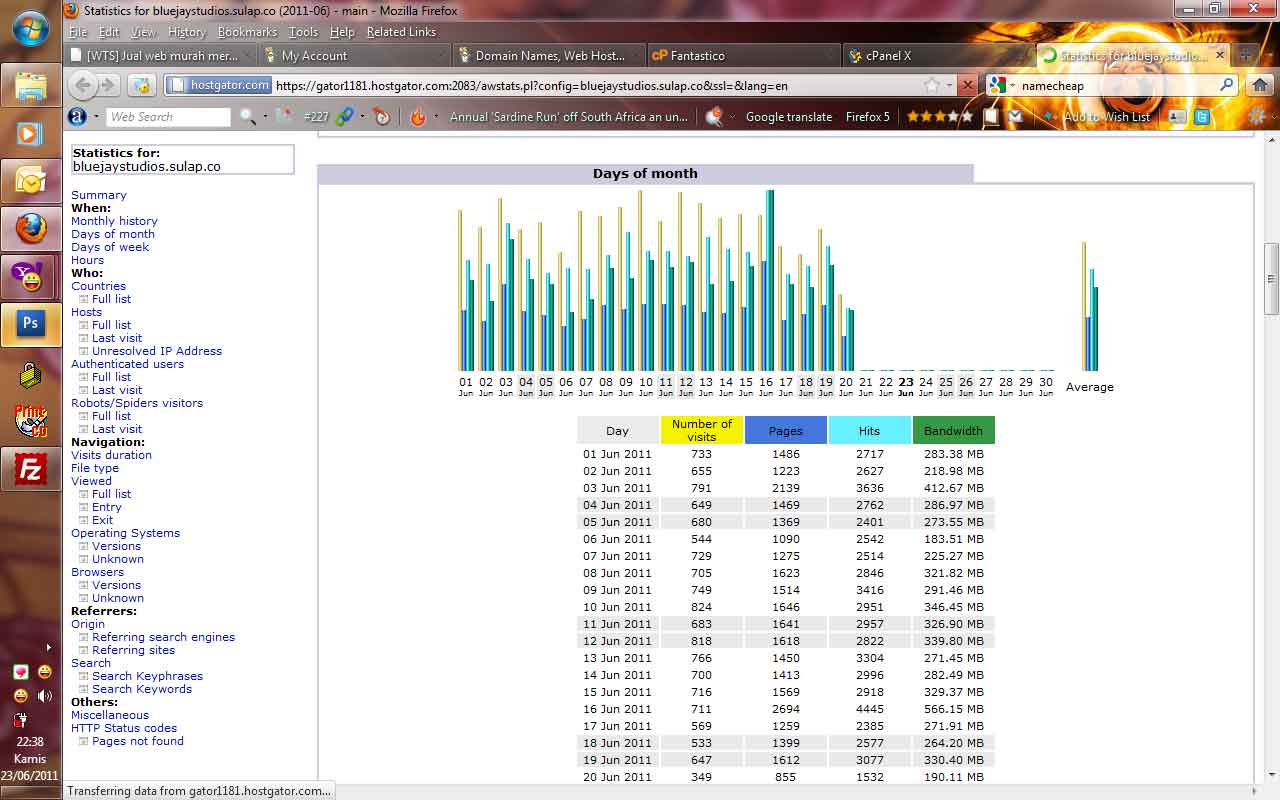
Task: Click the vertical page scrollbar thumb
Action: (x=1271, y=278)
